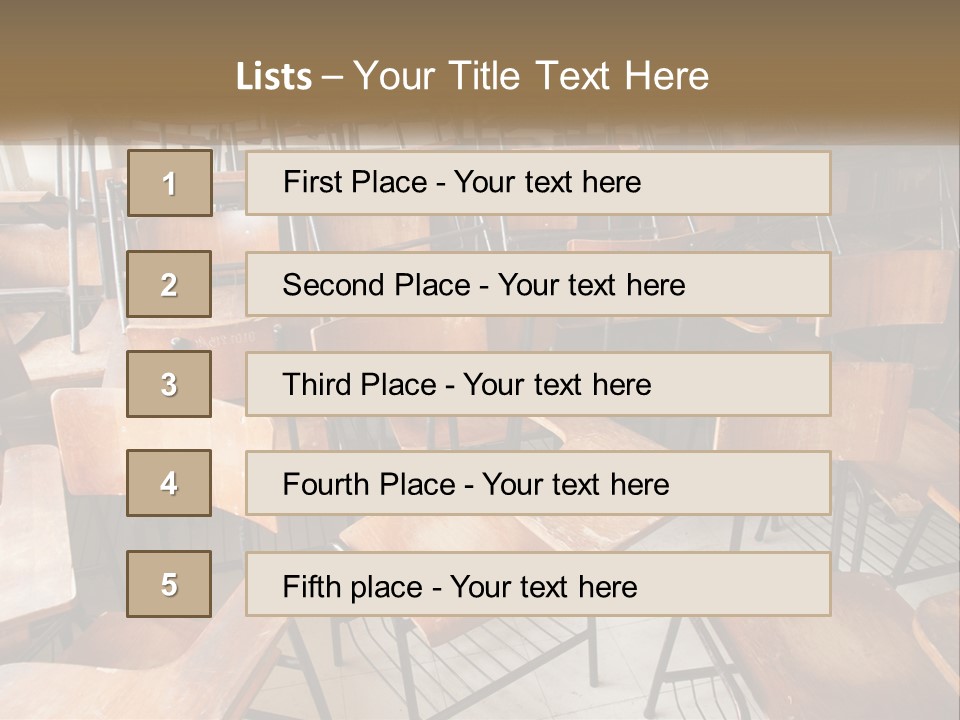Viewport: 960px width, 720px height.
Task: Click the word 'here' in the Fifth place bar
Action: (x=607, y=587)
